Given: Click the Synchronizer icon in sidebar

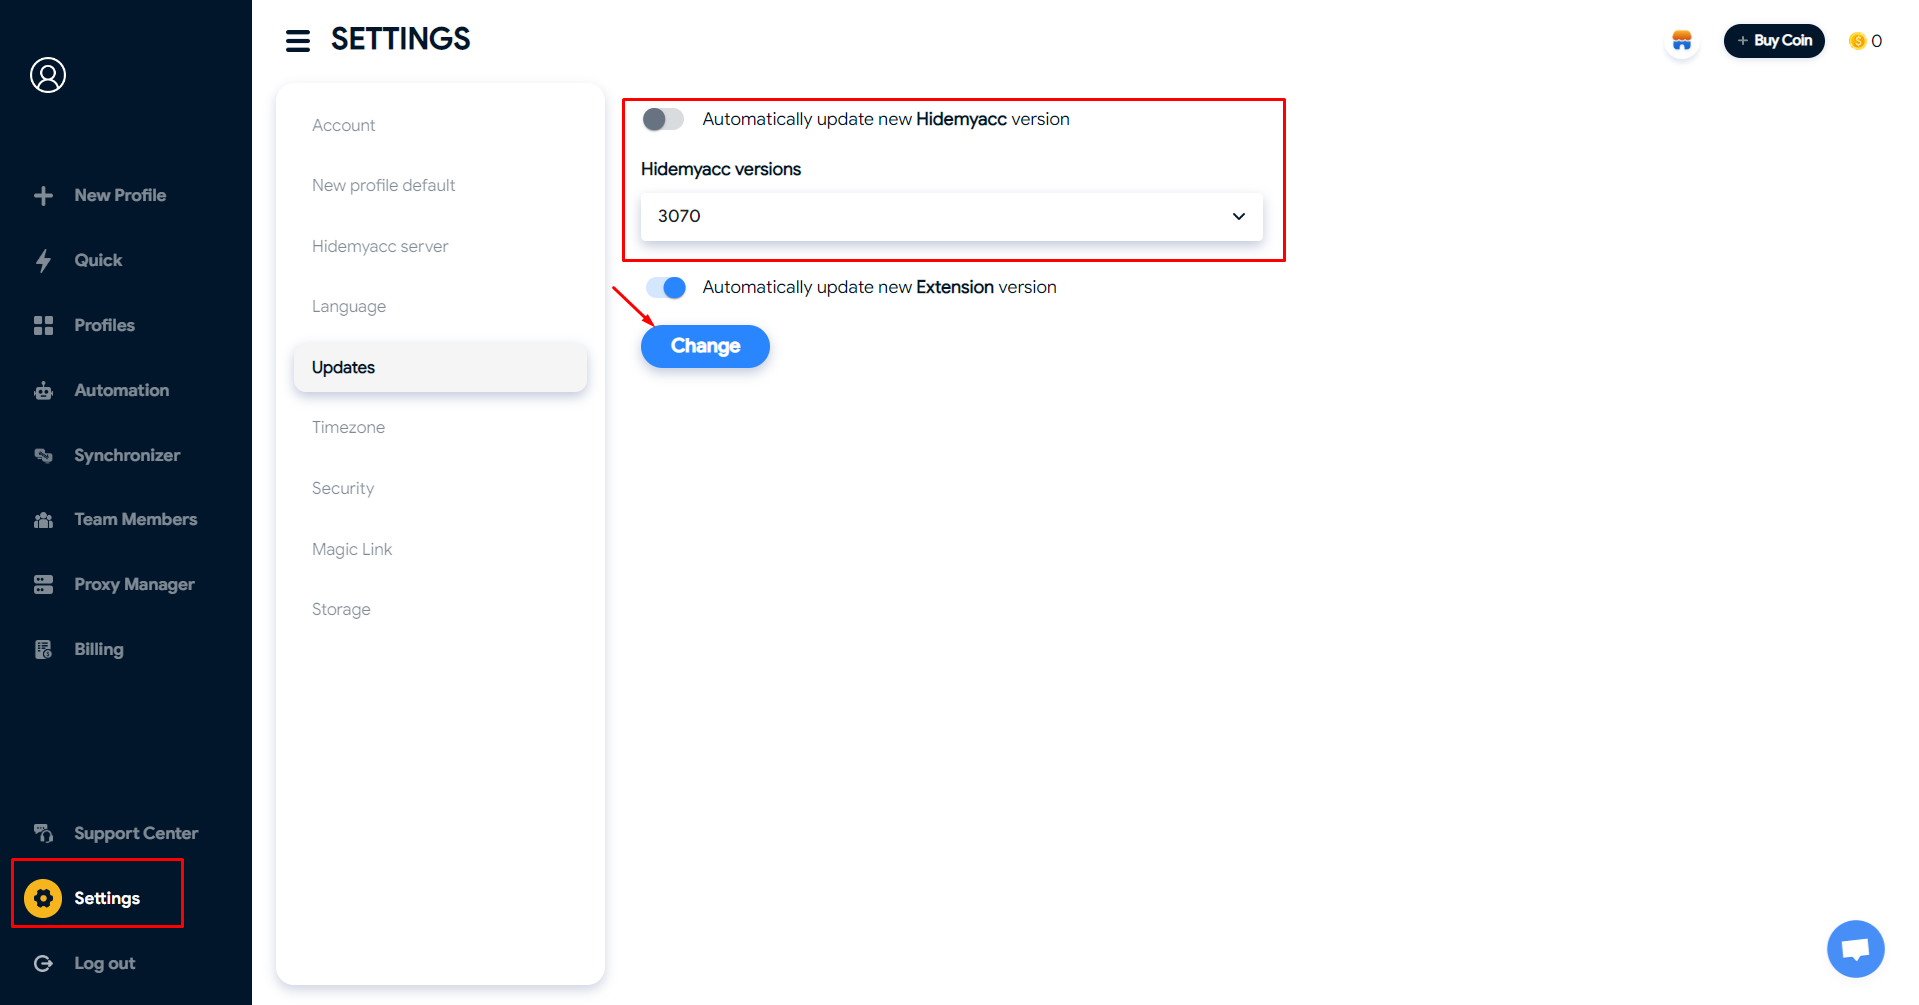Looking at the screenshot, I should pyautogui.click(x=43, y=456).
